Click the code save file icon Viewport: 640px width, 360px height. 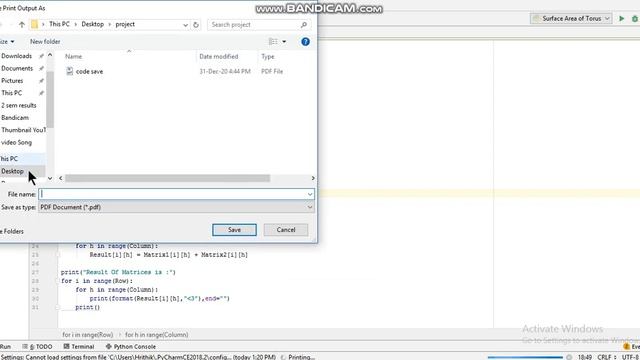point(69,71)
